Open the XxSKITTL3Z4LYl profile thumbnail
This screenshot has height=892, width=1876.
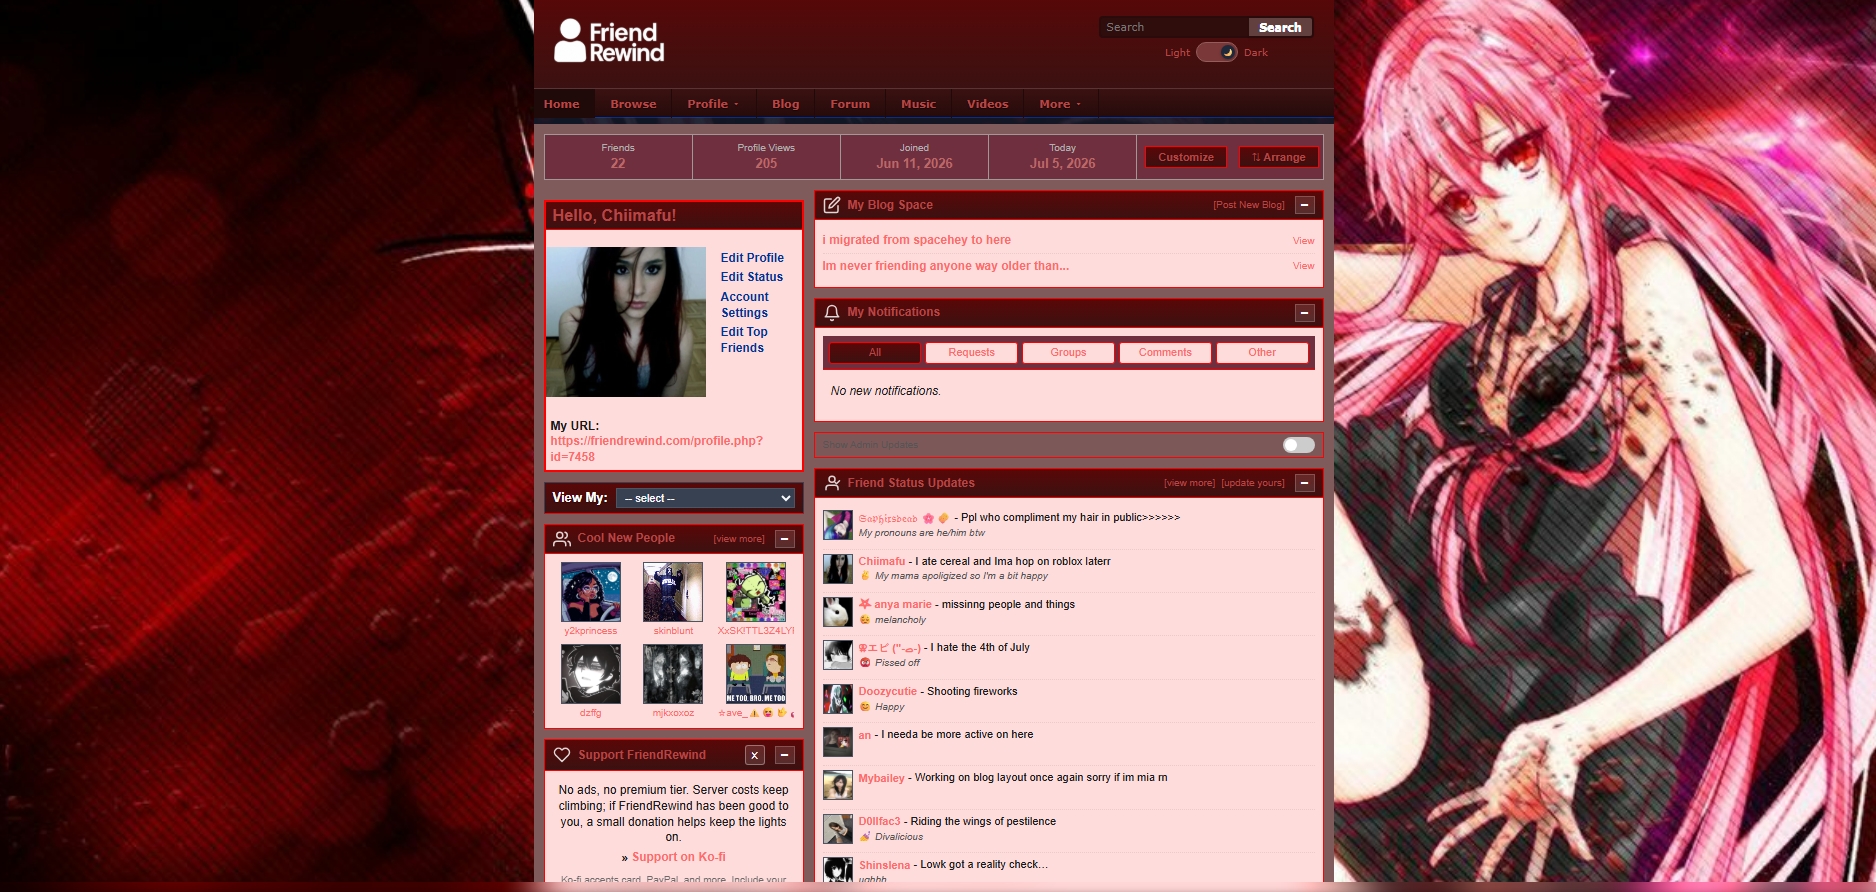click(756, 592)
